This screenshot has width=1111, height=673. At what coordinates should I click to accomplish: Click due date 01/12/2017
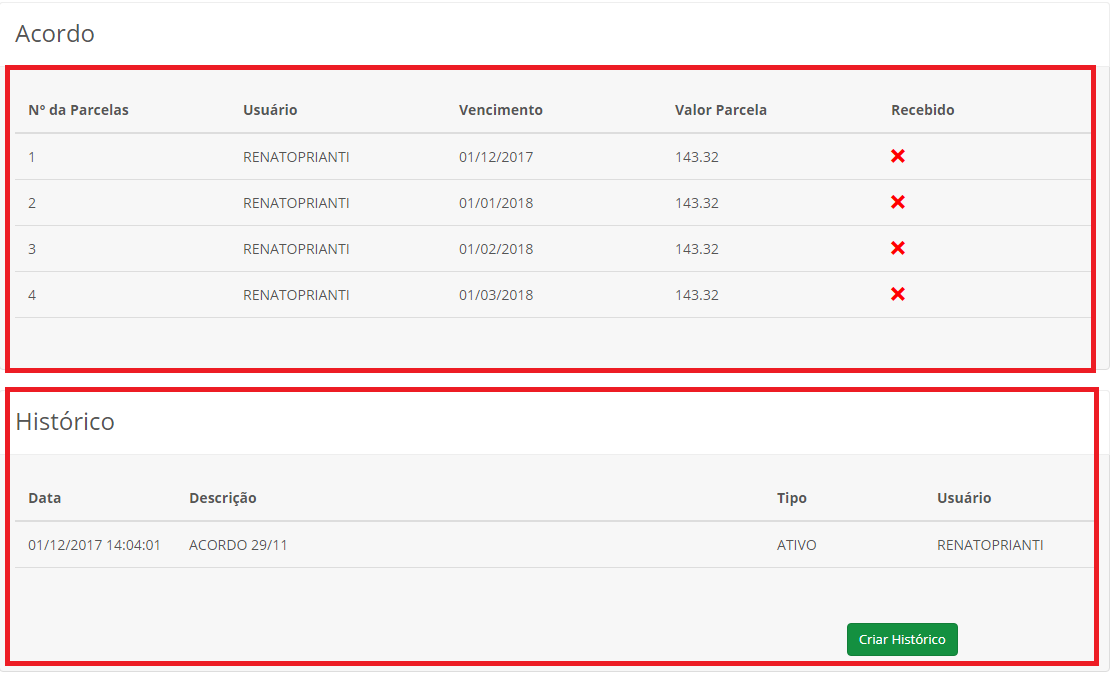(x=496, y=157)
